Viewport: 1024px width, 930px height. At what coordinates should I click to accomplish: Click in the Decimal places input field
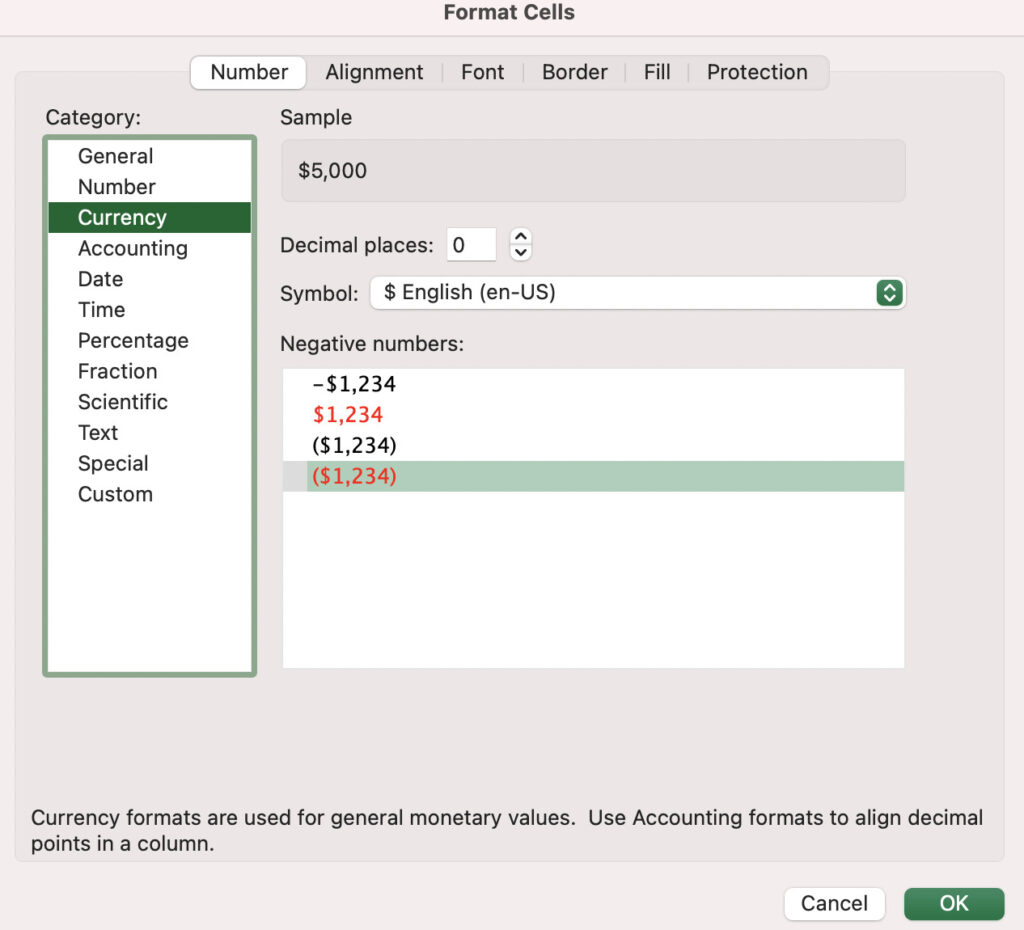pyautogui.click(x=471, y=244)
